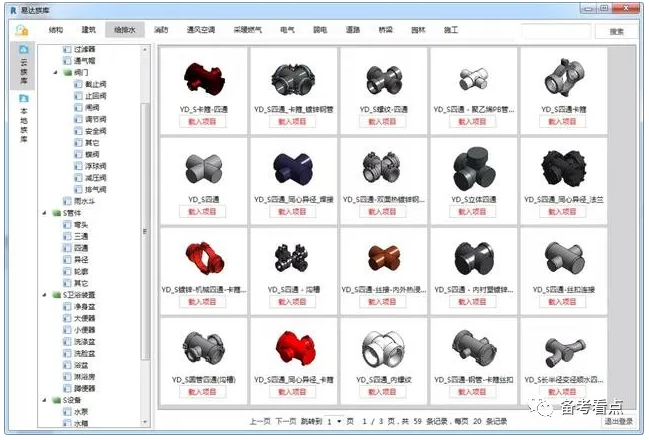Select the 四通 tree item
The height and width of the screenshot is (440, 649).
(81, 248)
